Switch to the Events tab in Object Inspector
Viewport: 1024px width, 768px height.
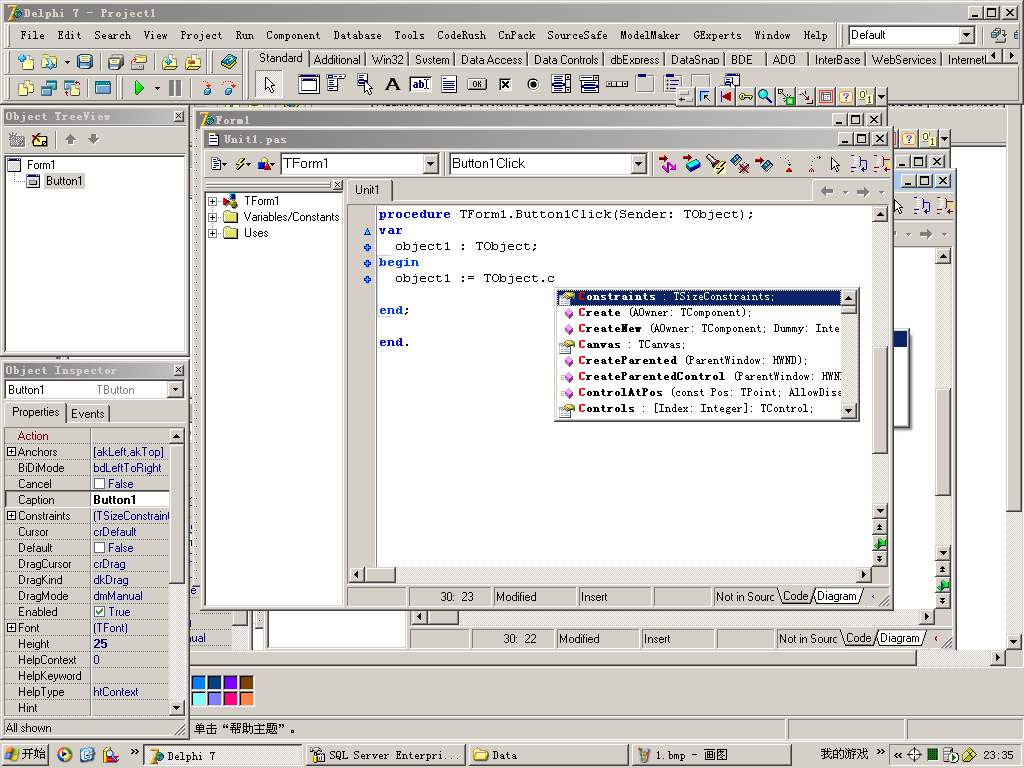click(87, 413)
